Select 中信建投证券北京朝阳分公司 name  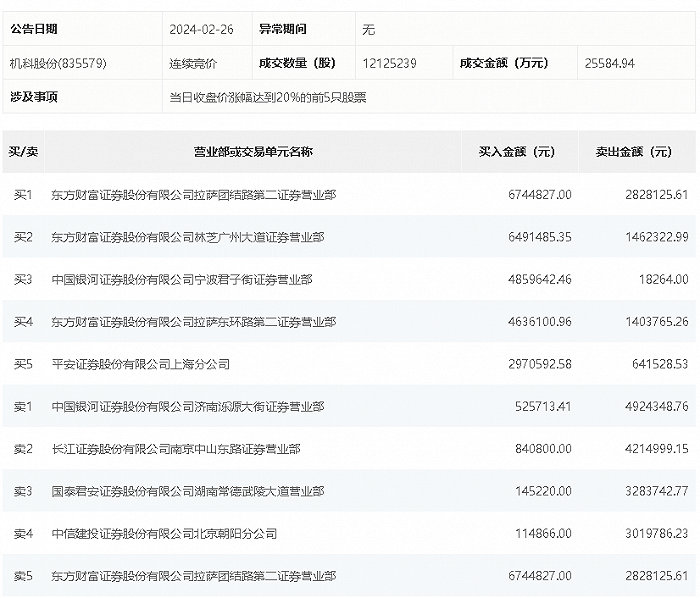[x=164, y=533]
